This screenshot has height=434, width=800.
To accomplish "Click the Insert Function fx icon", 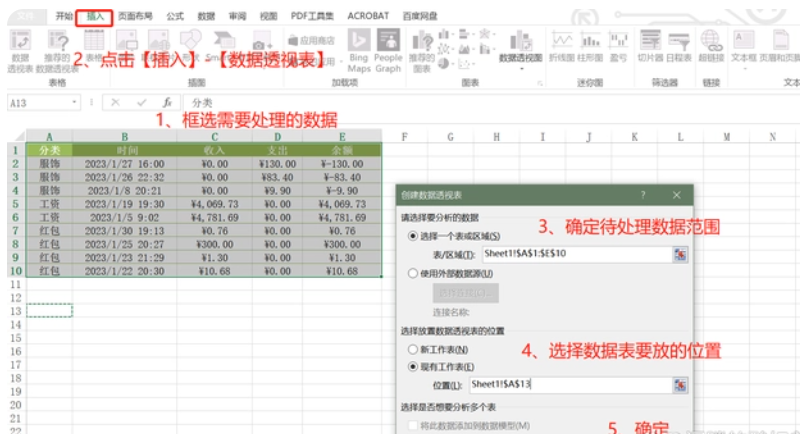I will [x=167, y=103].
